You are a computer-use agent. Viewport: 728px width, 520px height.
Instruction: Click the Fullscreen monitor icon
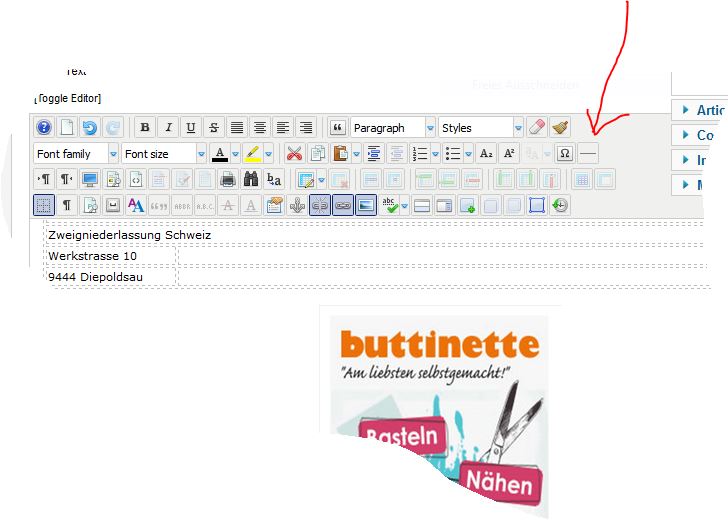click(x=90, y=179)
